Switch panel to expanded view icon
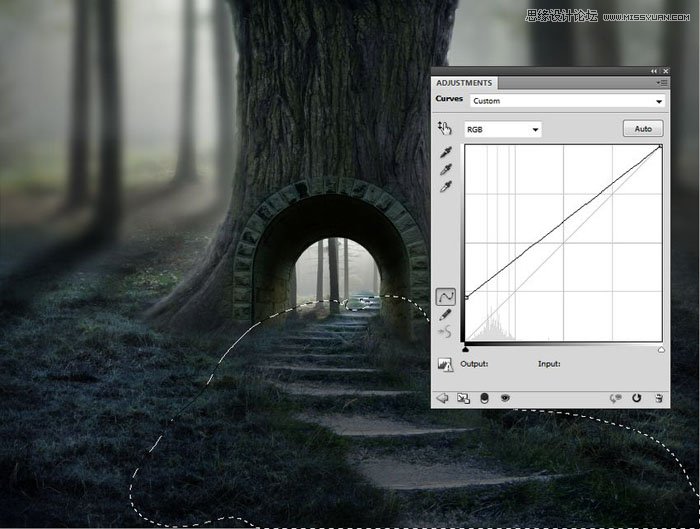This screenshot has height=529, width=700. [x=463, y=398]
